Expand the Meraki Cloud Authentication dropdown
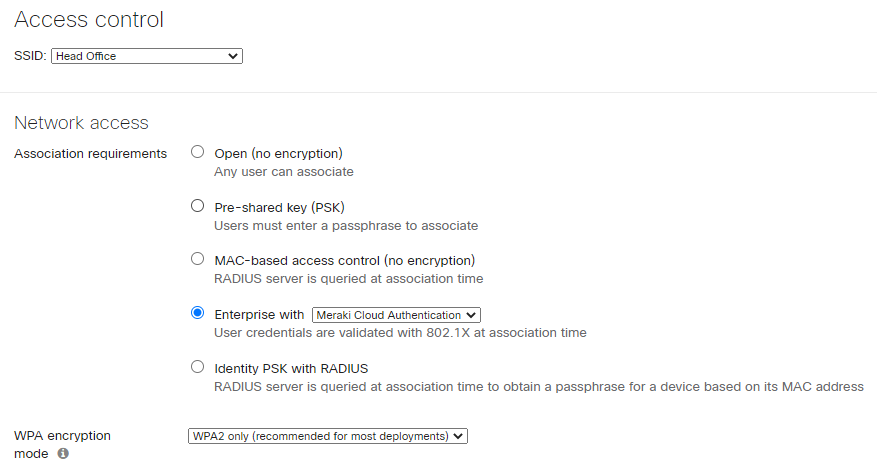 397,315
